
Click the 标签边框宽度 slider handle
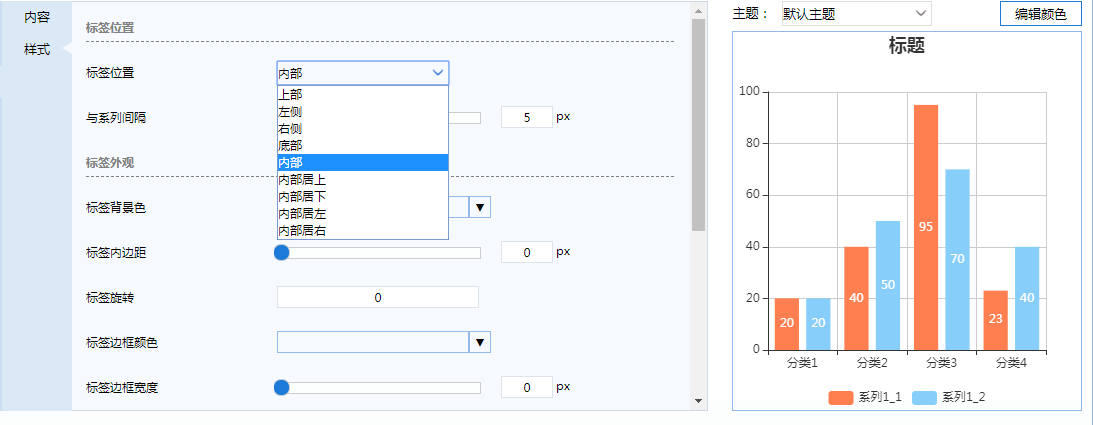[282, 387]
